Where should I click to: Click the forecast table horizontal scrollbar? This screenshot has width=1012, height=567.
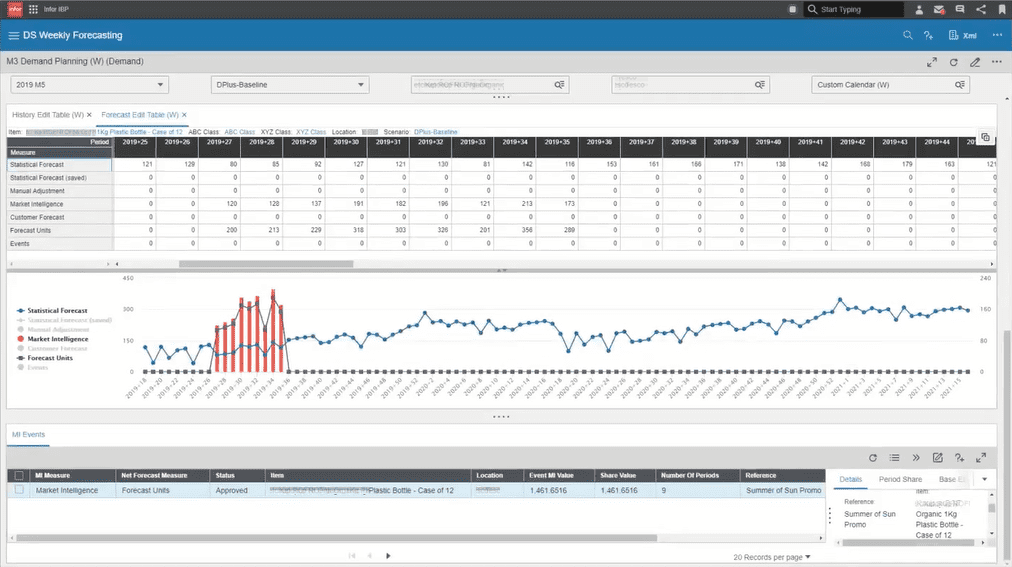point(266,264)
